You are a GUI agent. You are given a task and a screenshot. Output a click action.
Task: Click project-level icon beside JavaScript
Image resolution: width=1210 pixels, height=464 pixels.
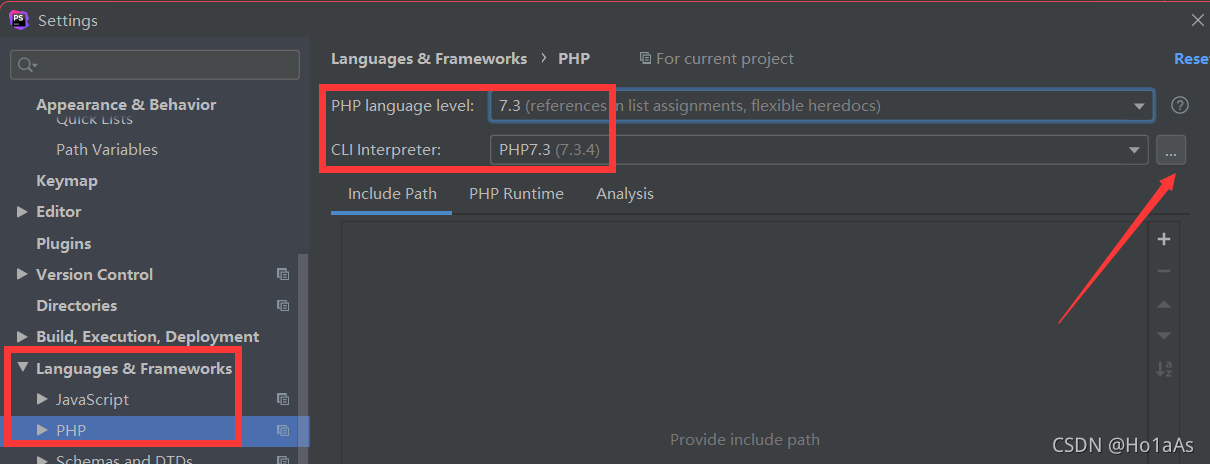point(283,399)
